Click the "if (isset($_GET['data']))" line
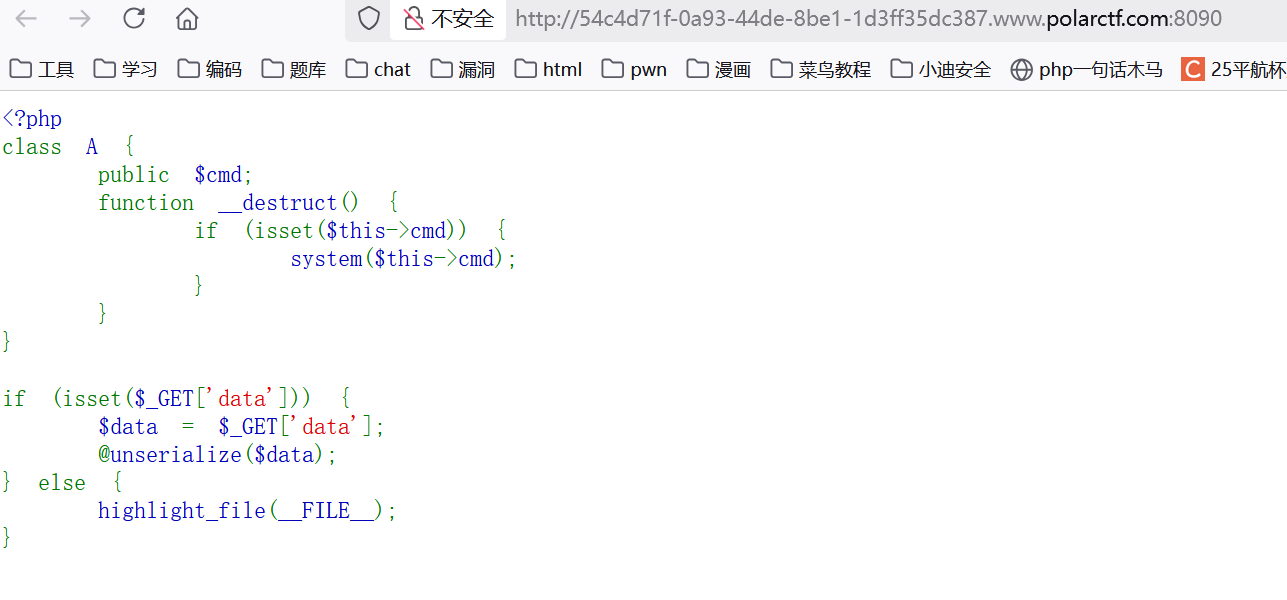This screenshot has height=600, width=1287. [177, 399]
